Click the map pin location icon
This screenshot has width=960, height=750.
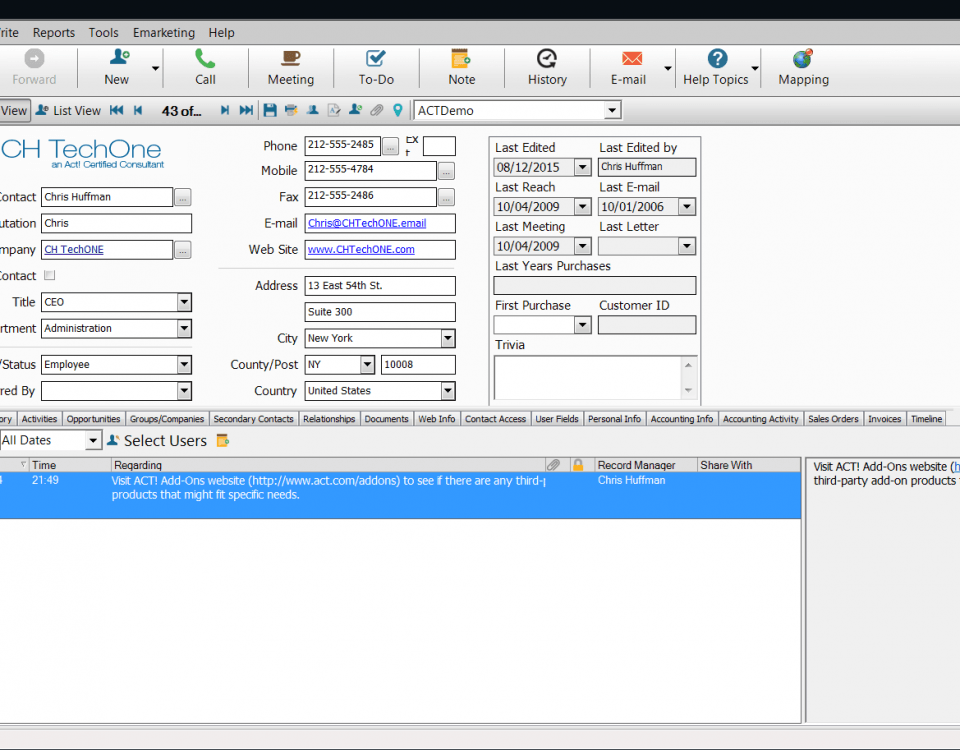point(398,110)
